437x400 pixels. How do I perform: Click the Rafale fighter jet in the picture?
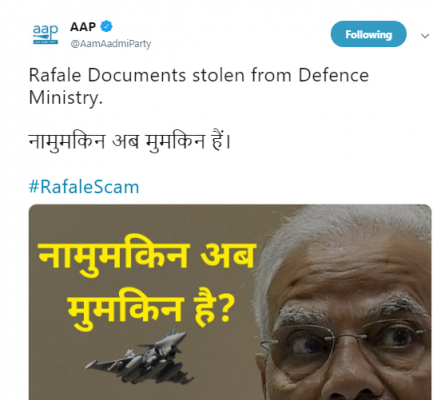(x=142, y=355)
